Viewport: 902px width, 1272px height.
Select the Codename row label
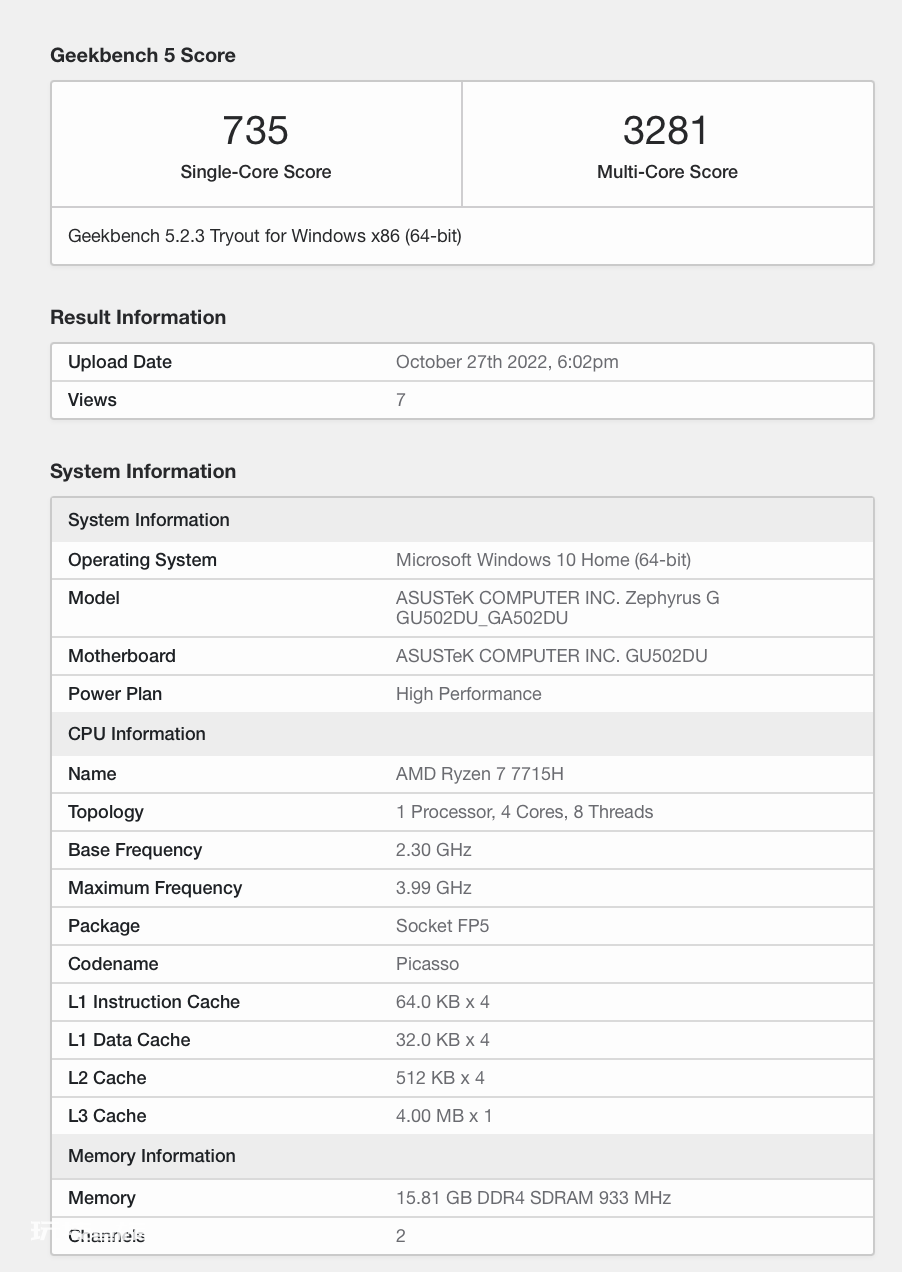click(113, 964)
